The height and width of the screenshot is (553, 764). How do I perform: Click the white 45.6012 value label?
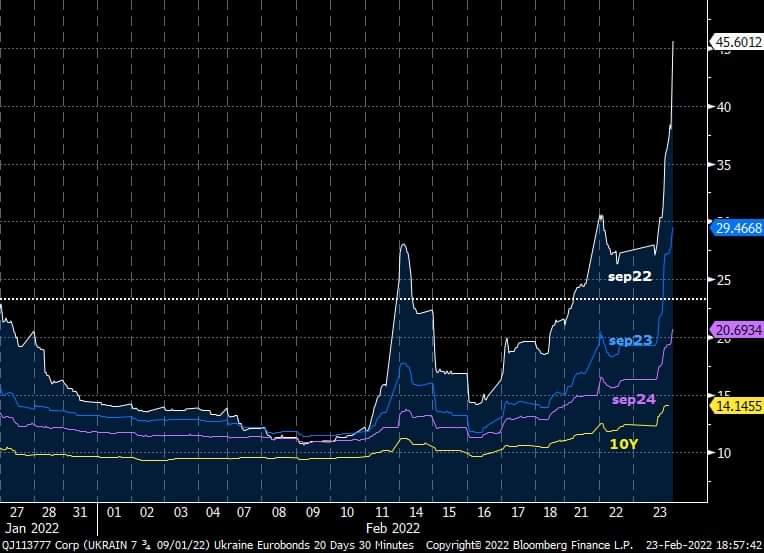click(x=738, y=42)
